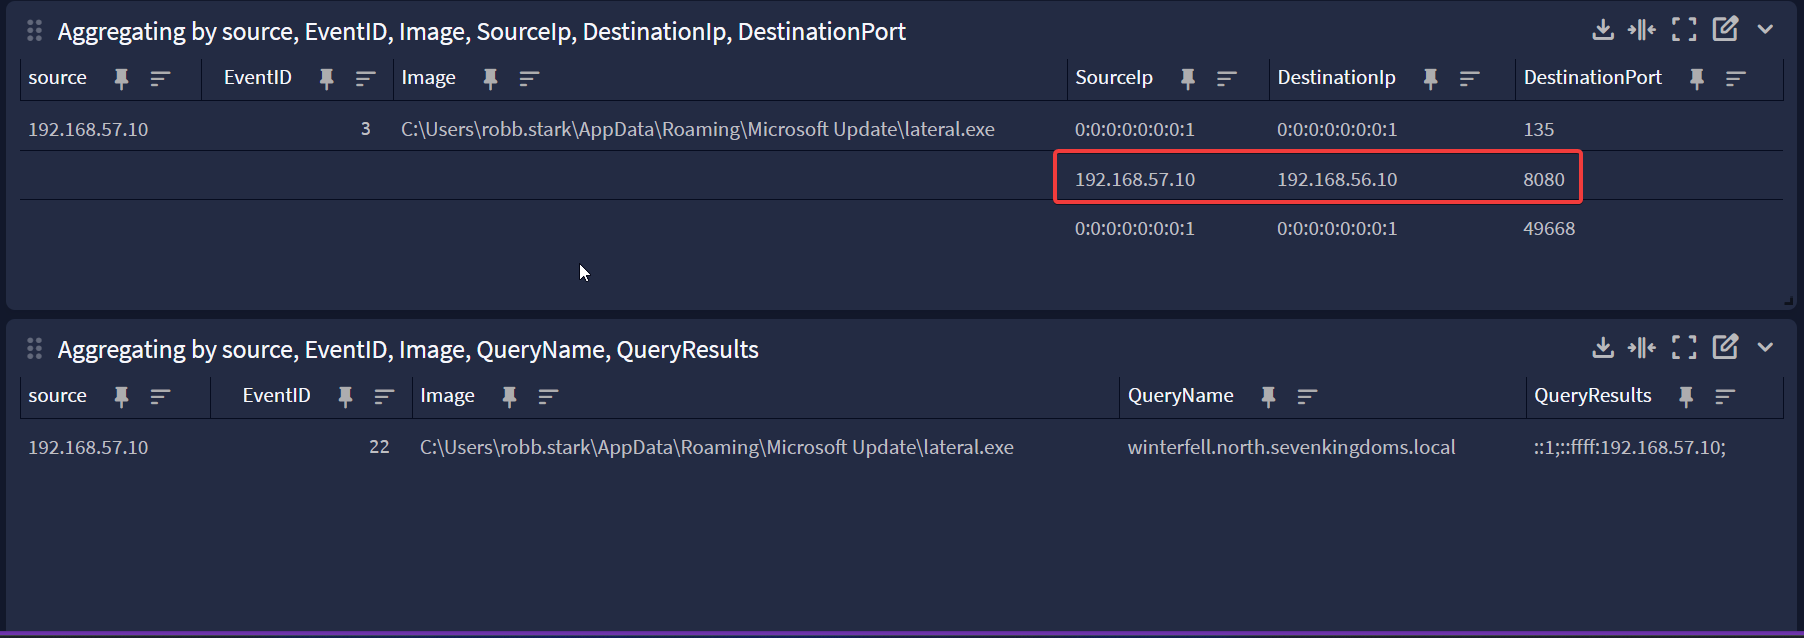Pin the SourceIp column
1804x638 pixels.
pos(1187,79)
